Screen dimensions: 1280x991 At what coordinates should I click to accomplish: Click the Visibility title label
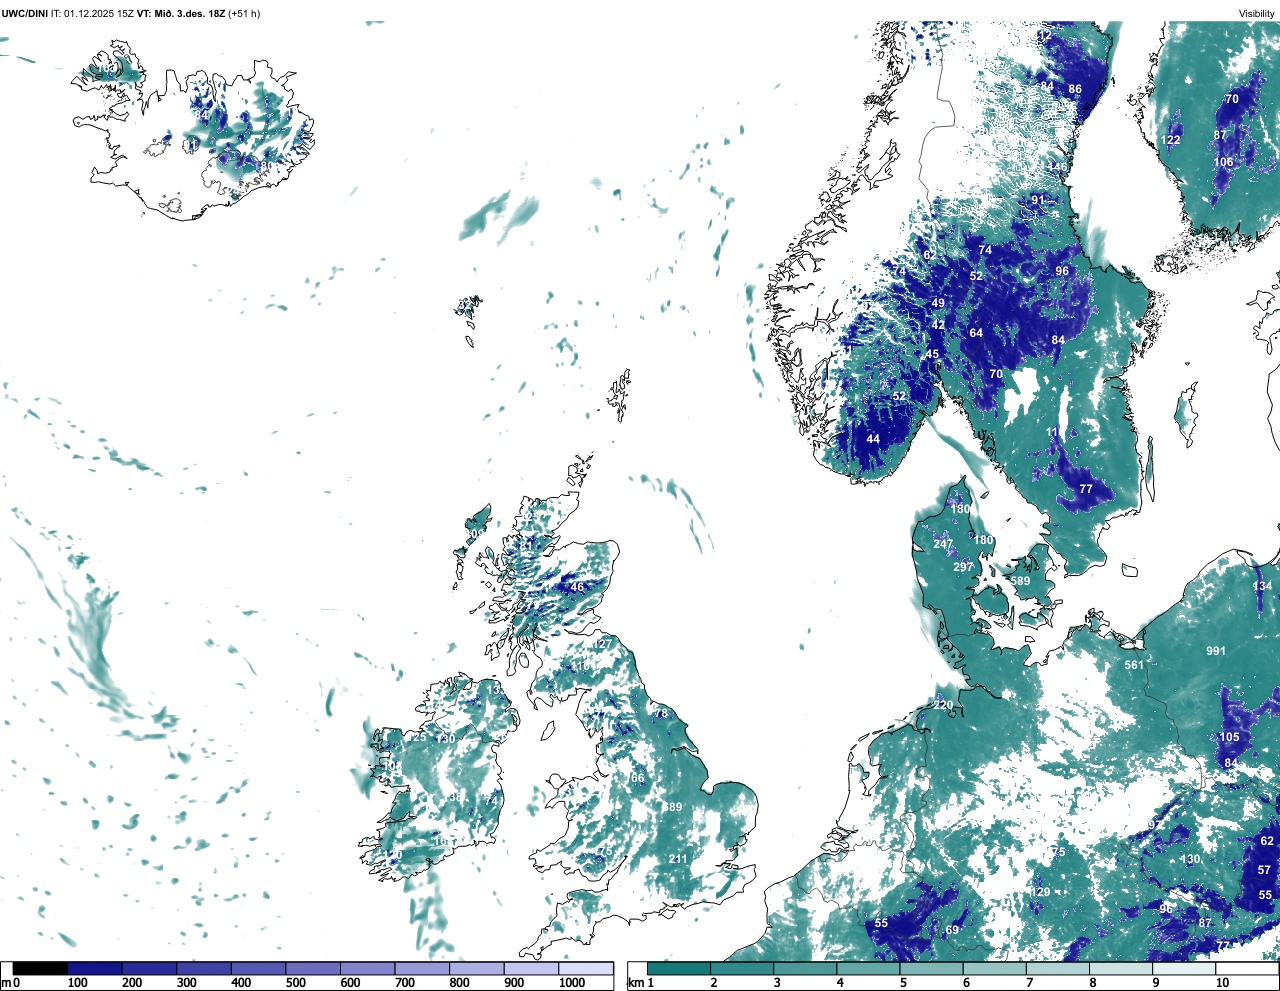point(1257,13)
